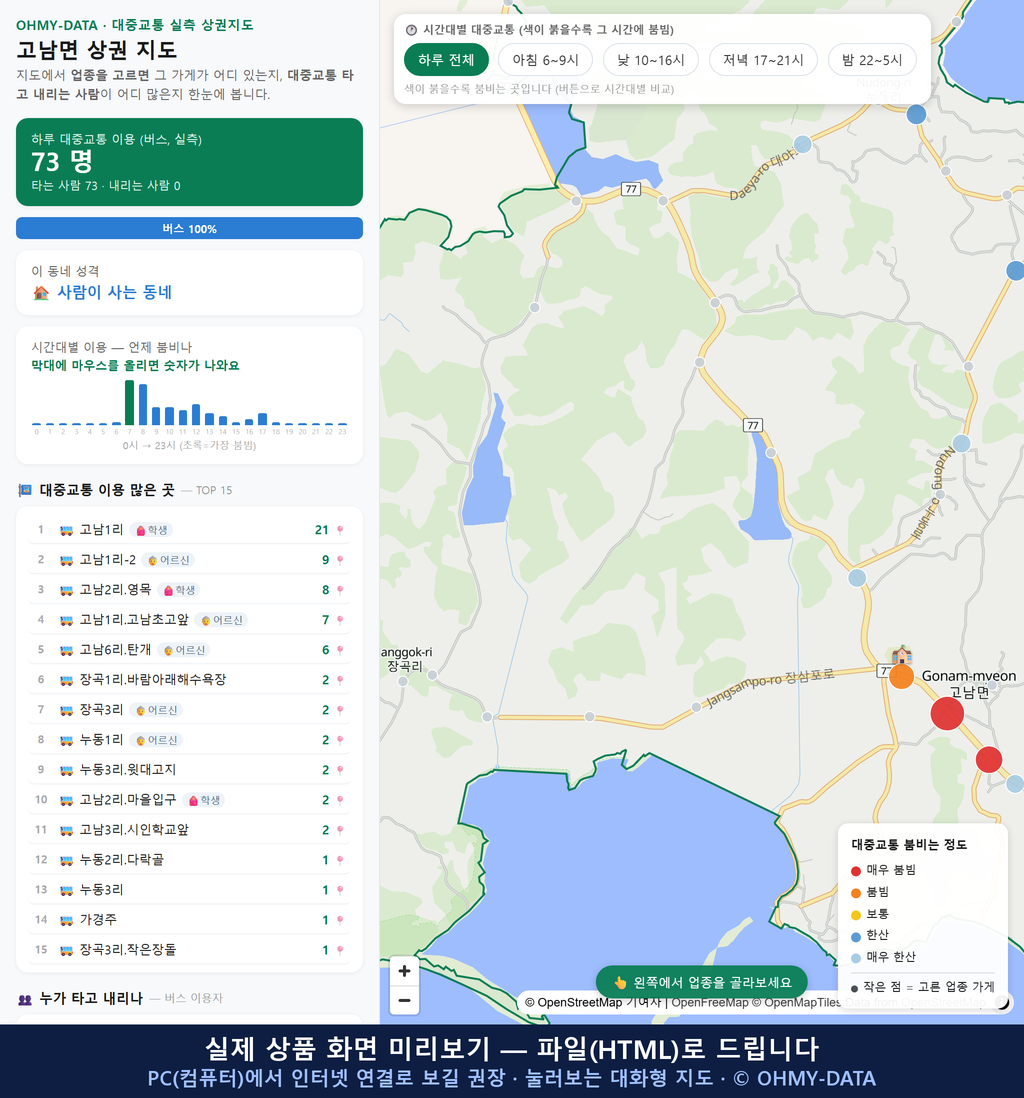Click the house icon marker near 고남면
The image size is (1024, 1098).
(x=901, y=654)
